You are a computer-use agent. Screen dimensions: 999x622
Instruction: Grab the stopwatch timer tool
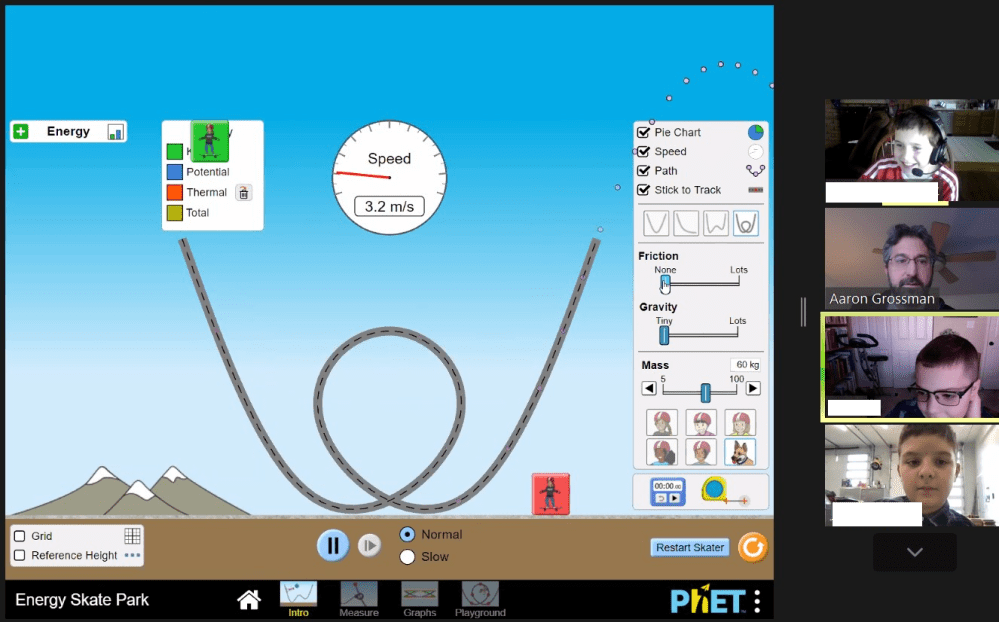coord(667,492)
